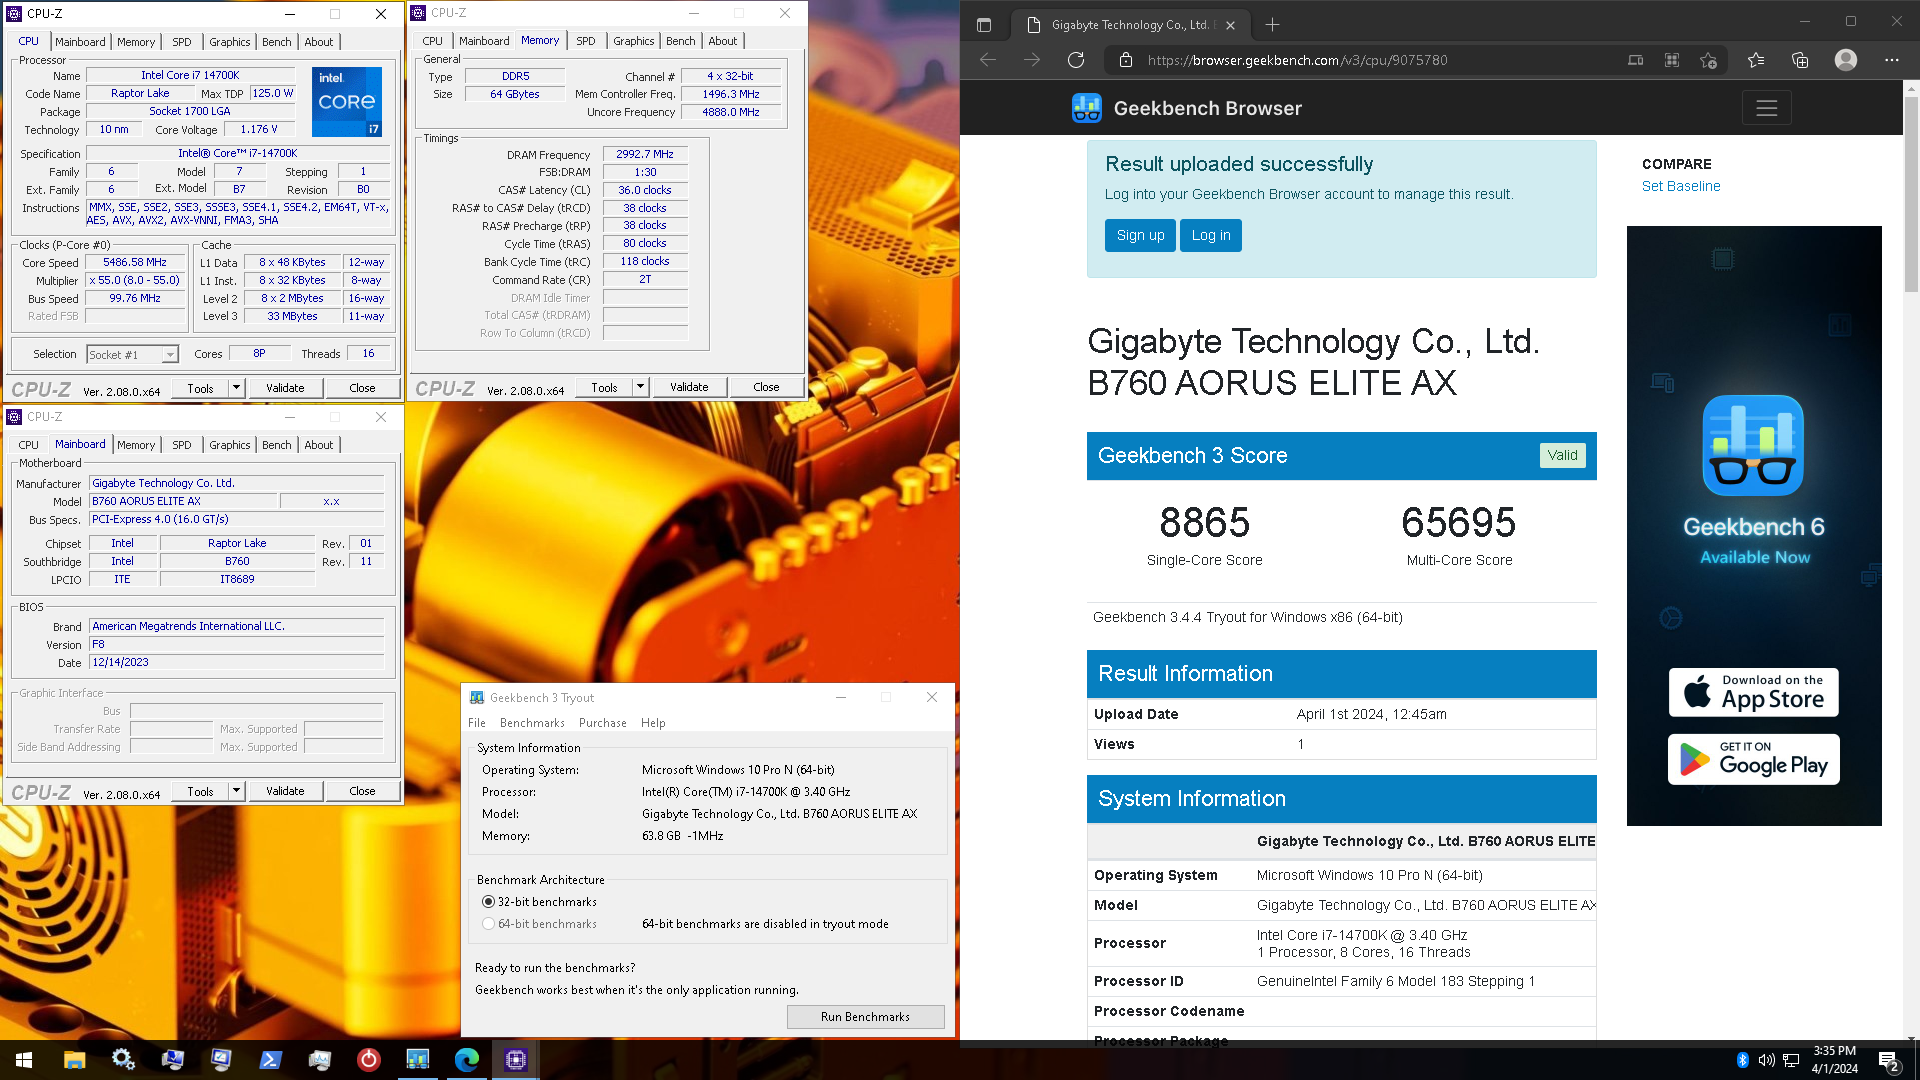Open the Purchase menu in Geekbench
The image size is (1920, 1080).
pos(603,723)
